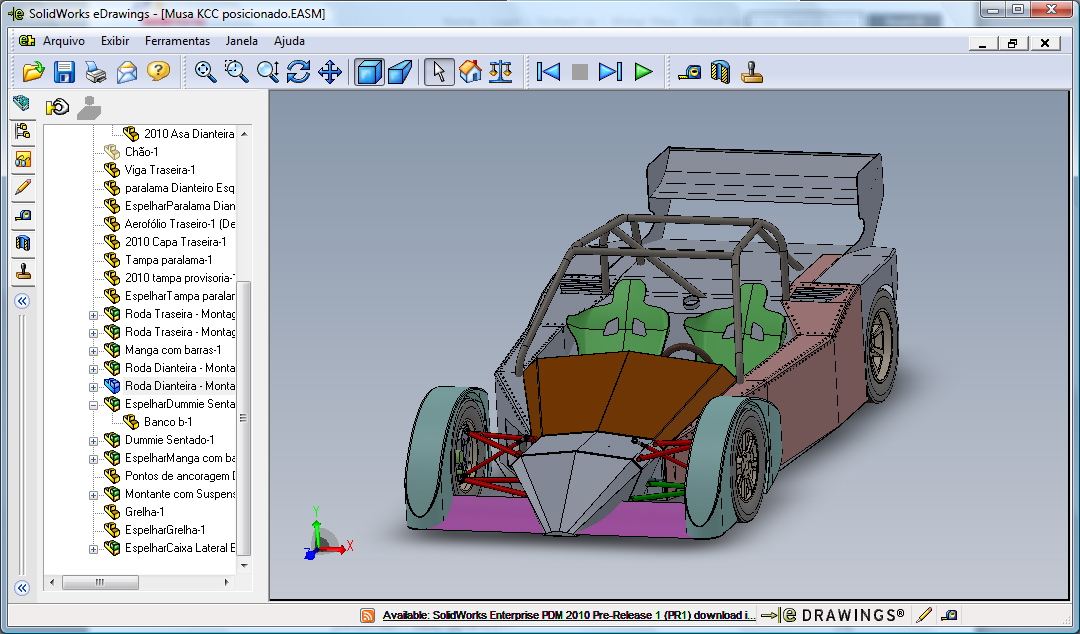1080x634 pixels.
Task: Save the document with the floppy disk icon
Action: click(65, 72)
